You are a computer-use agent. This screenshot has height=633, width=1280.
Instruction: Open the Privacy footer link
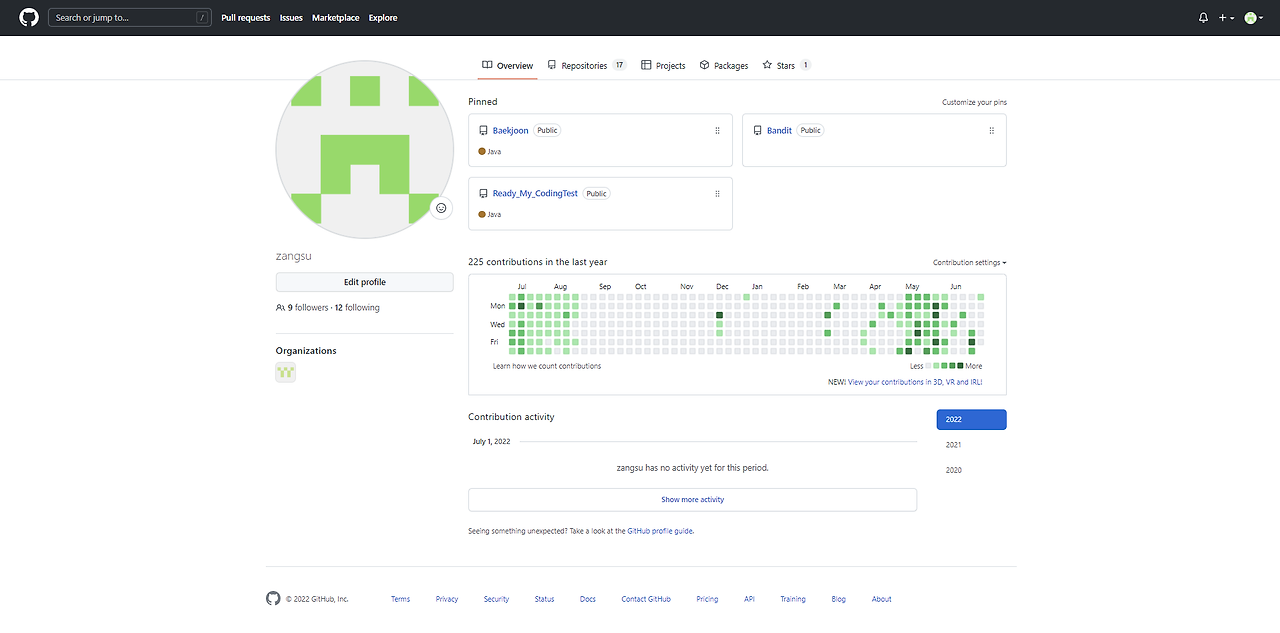pyautogui.click(x=447, y=599)
